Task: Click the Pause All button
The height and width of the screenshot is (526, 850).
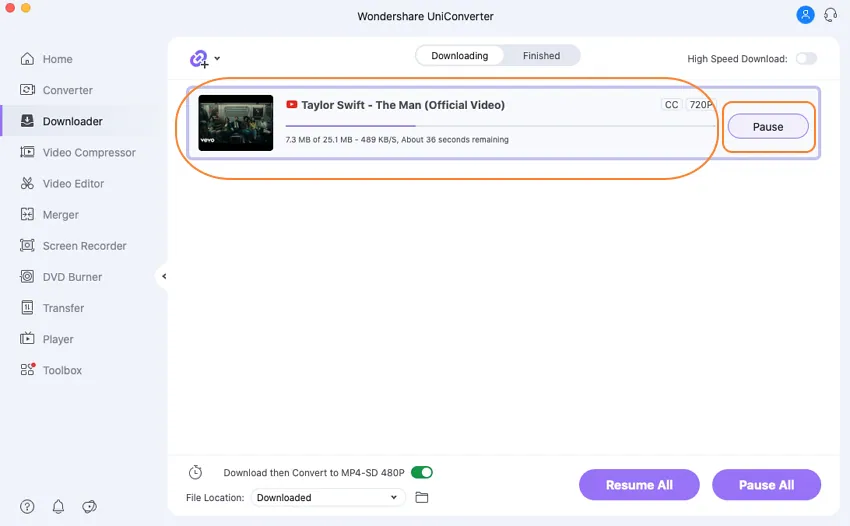Action: (766, 485)
